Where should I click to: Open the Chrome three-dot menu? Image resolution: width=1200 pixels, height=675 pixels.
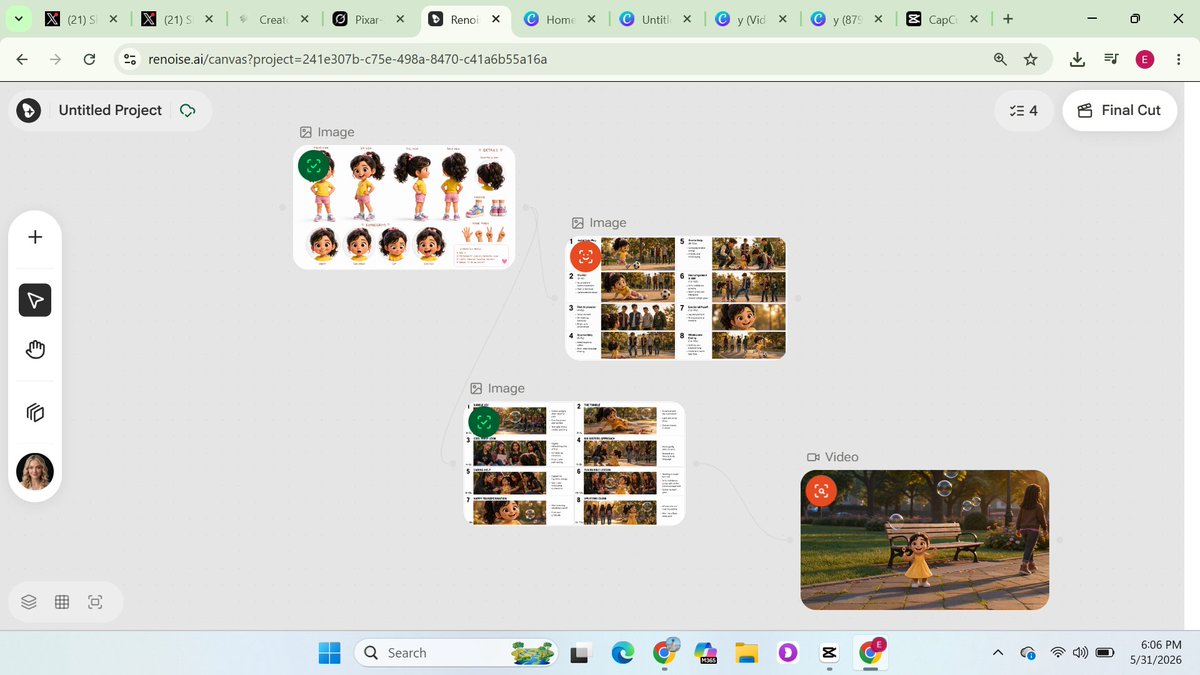pyautogui.click(x=1179, y=59)
